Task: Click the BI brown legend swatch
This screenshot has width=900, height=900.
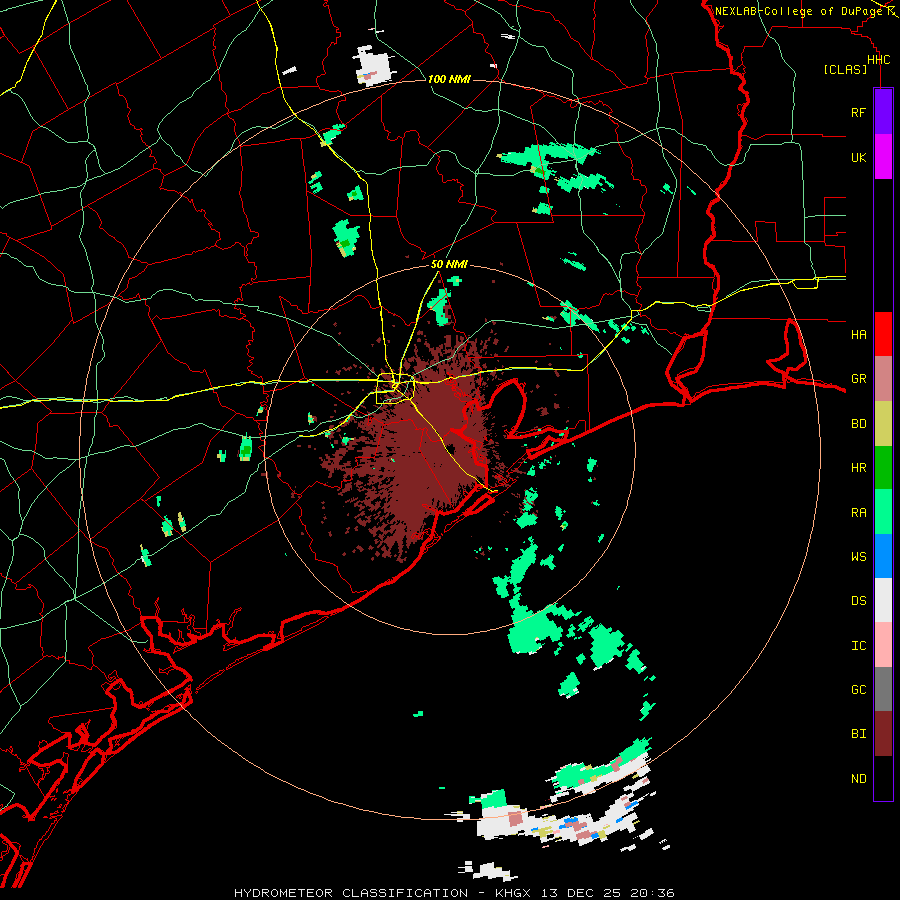Action: 883,734
